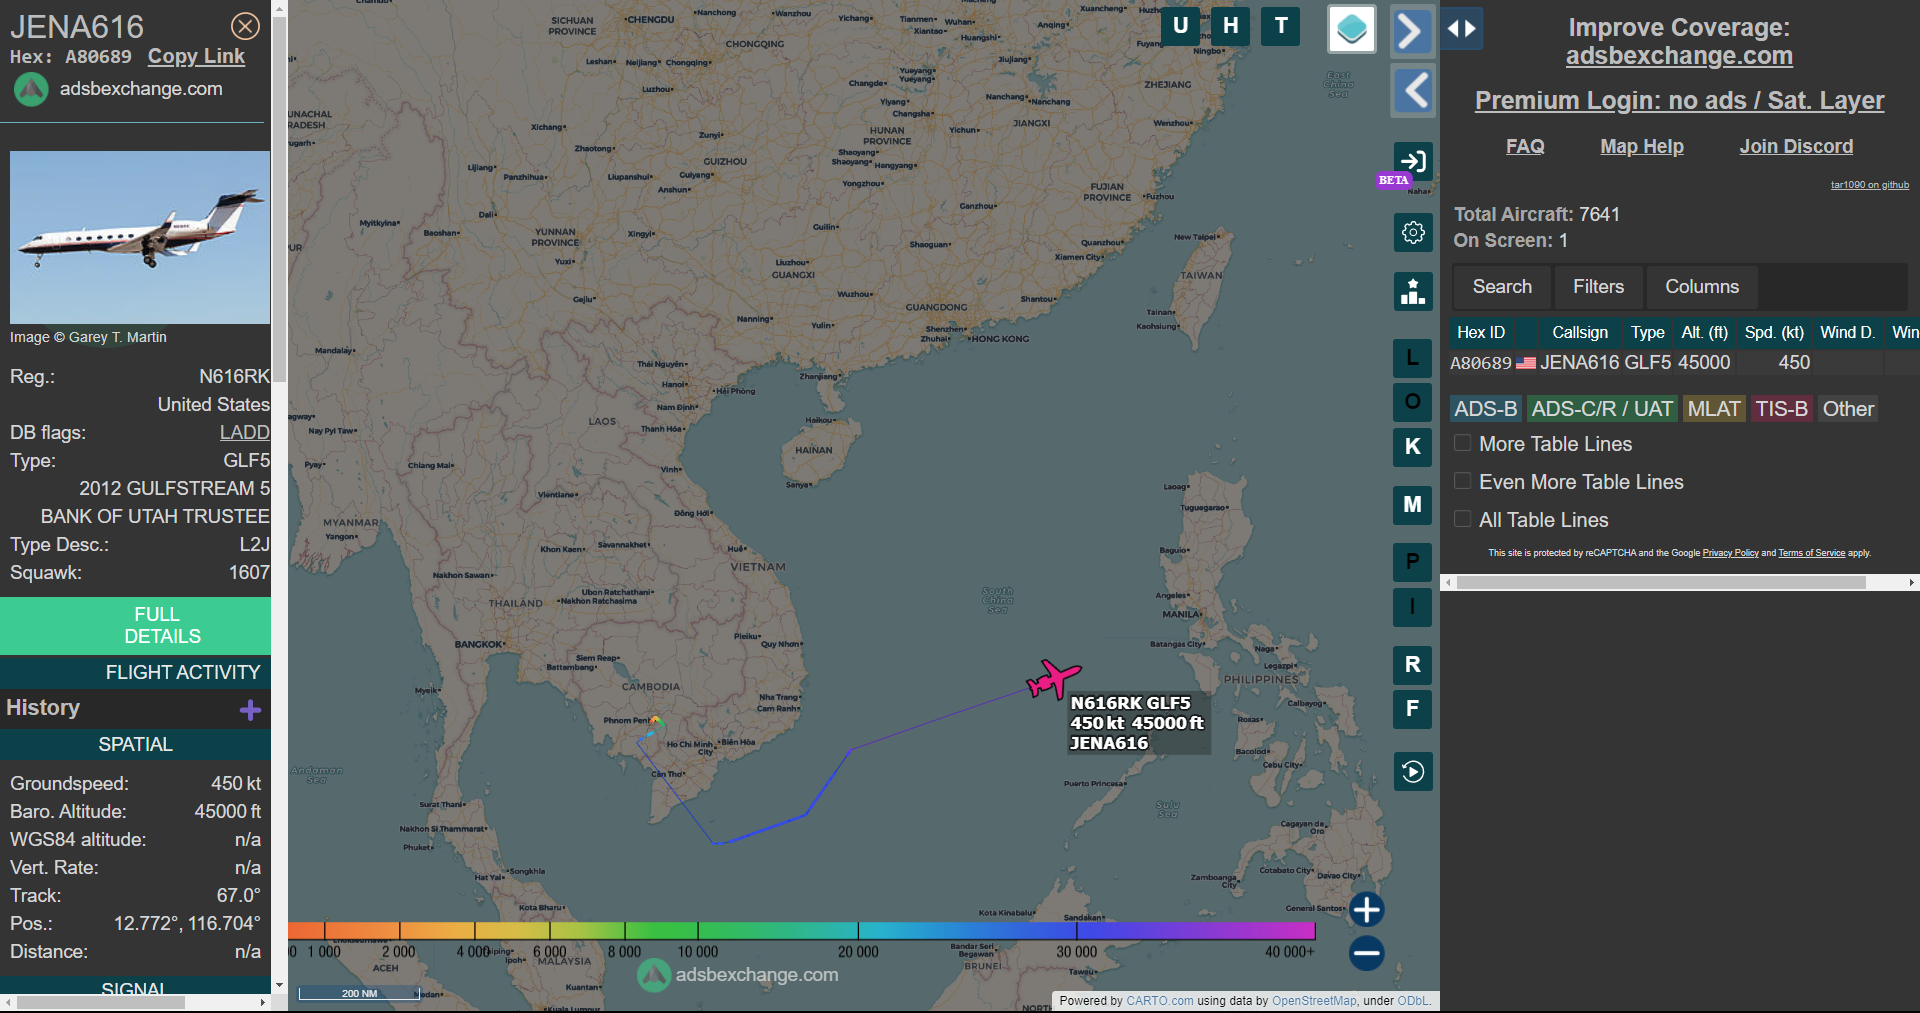This screenshot has width=1920, height=1013.
Task: Click the T map button
Action: click(1281, 26)
